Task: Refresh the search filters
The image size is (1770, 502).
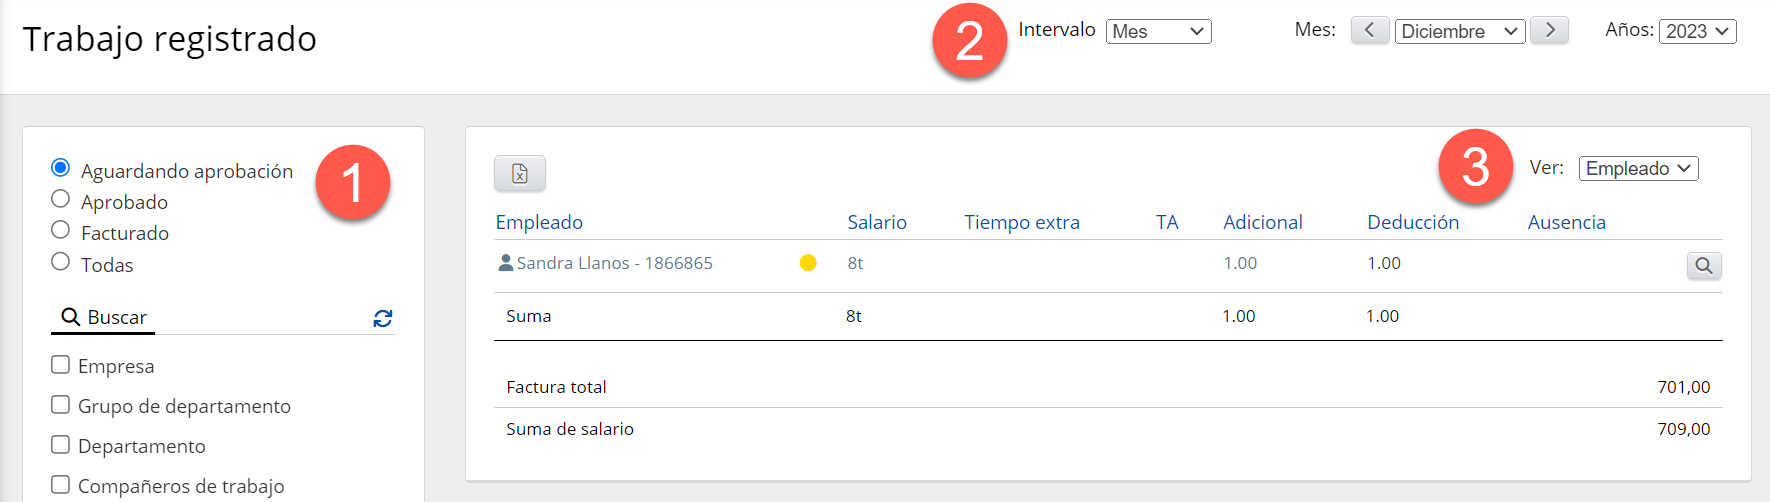Action: click(383, 318)
